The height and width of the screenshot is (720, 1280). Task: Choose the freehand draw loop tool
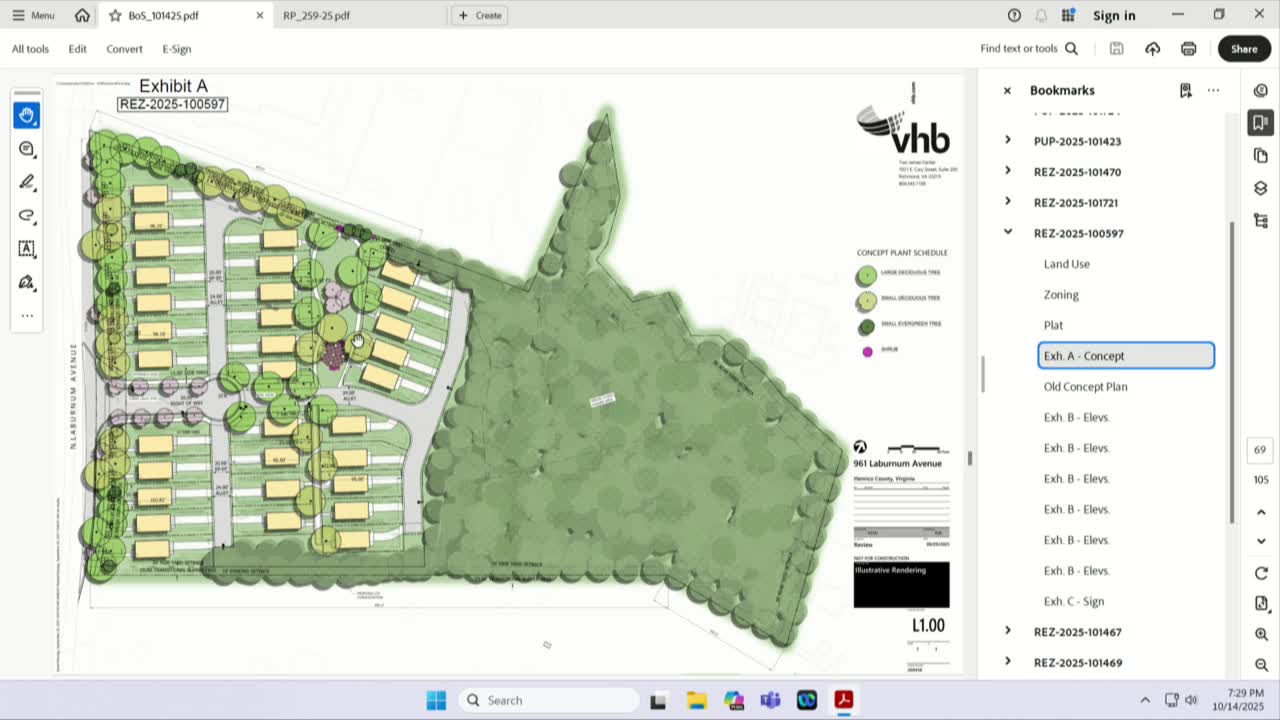27,215
